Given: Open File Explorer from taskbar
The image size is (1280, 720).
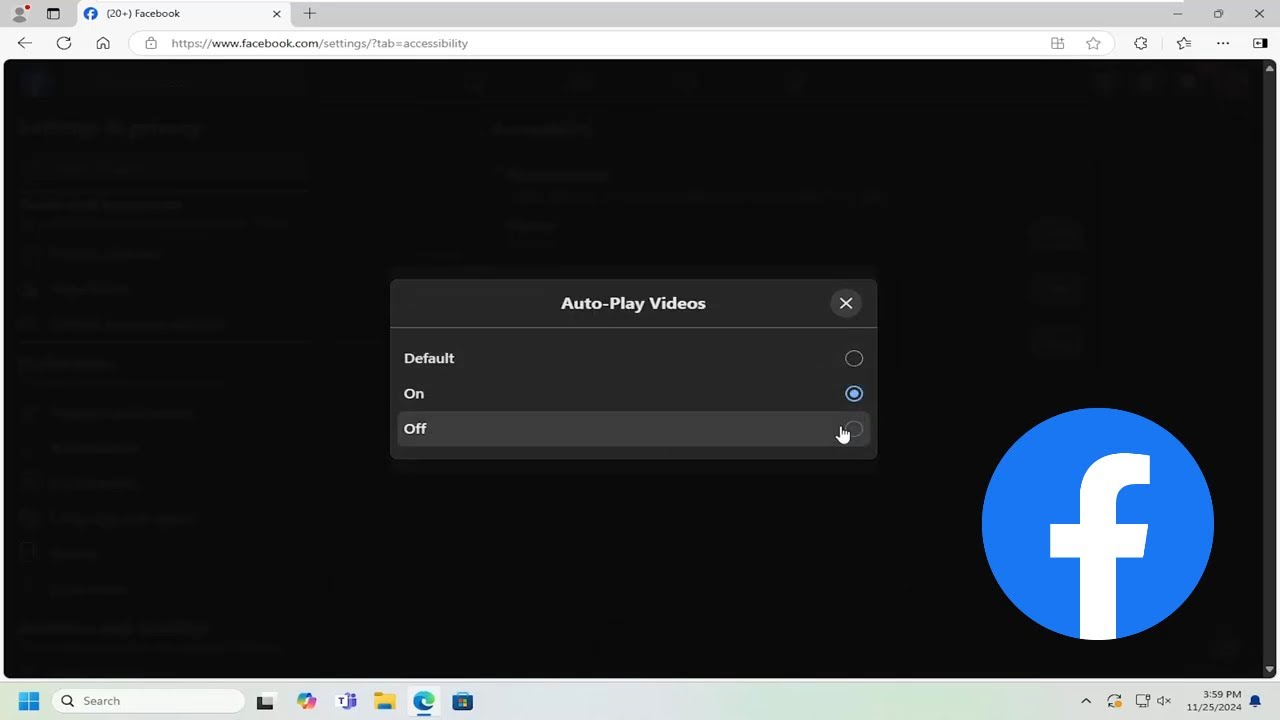Looking at the screenshot, I should pos(385,701).
